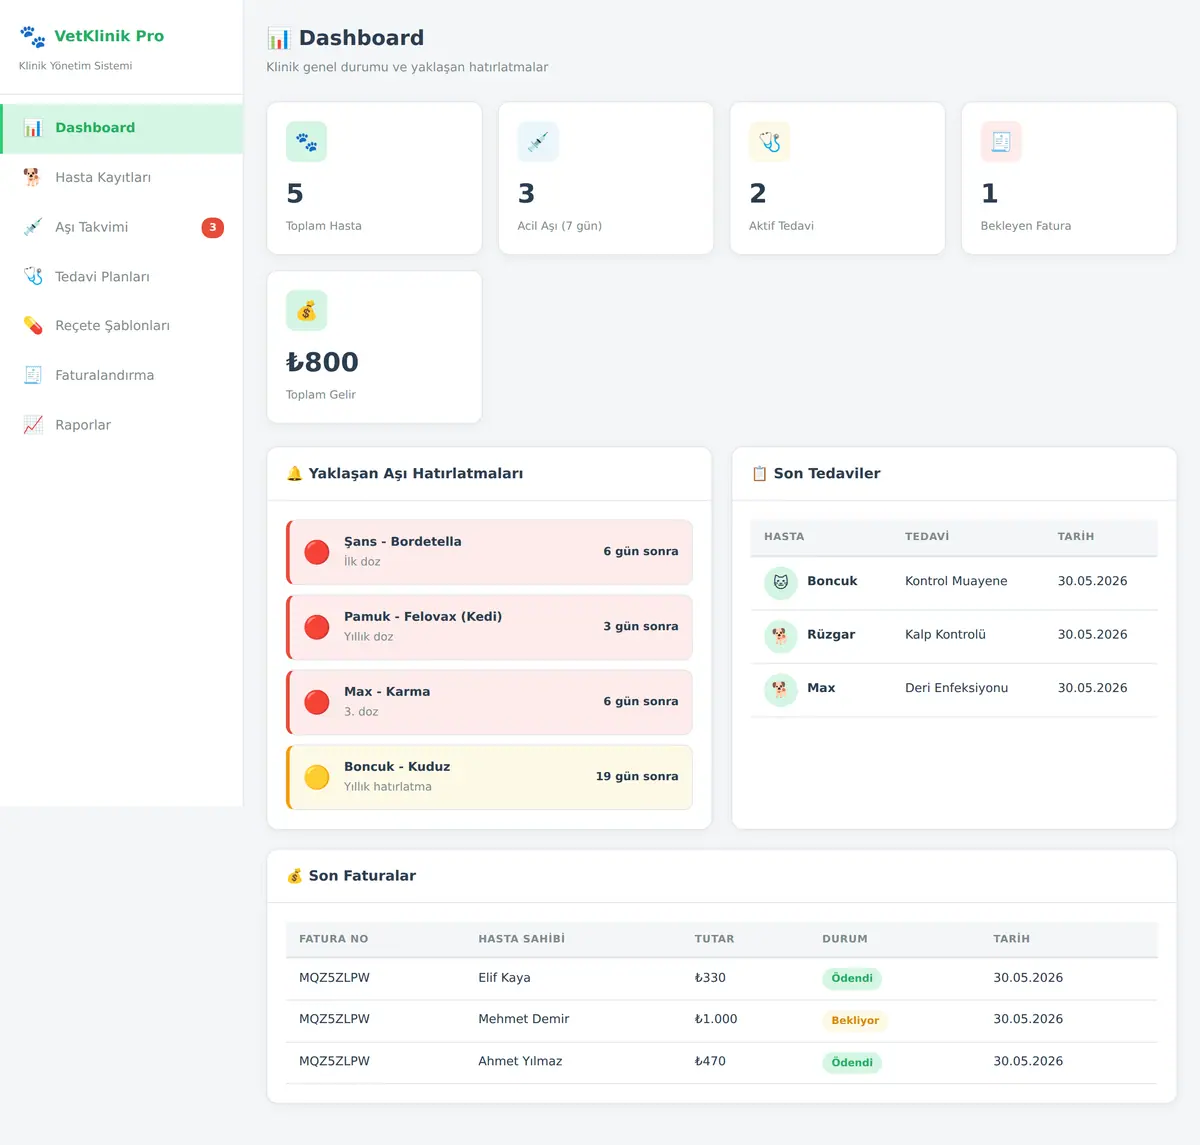Select the Şans - Bordetella reminder title
The width and height of the screenshot is (1200, 1145).
click(403, 542)
